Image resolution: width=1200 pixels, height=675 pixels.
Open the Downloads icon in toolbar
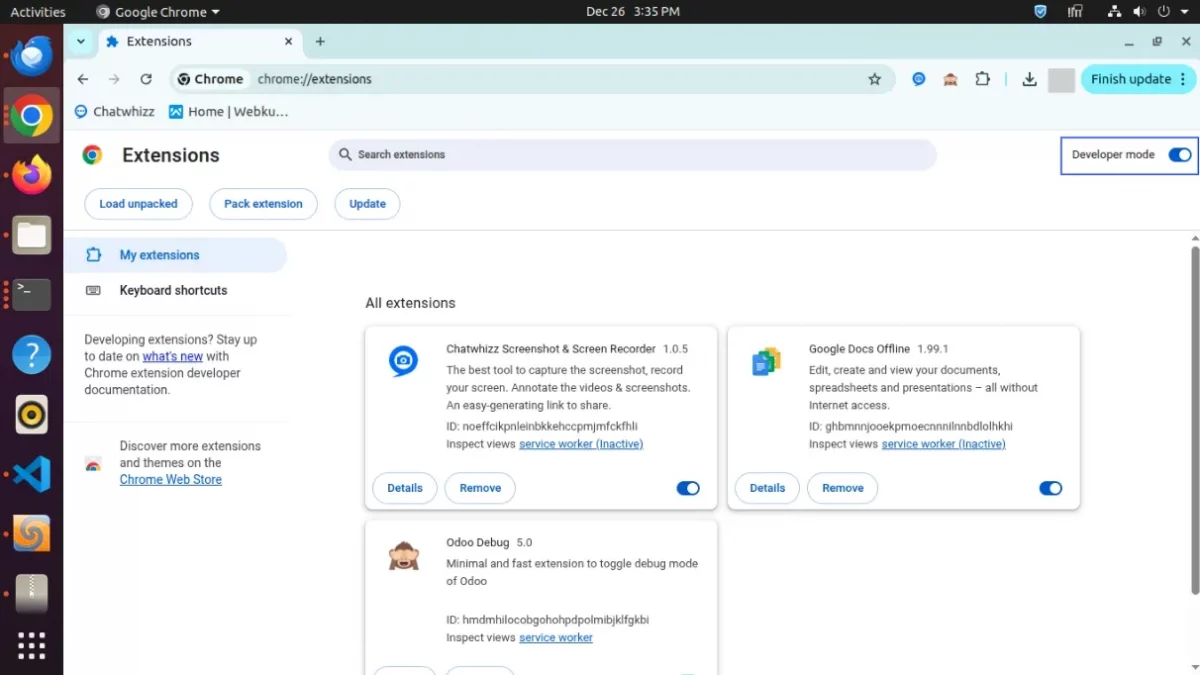[x=1029, y=79]
